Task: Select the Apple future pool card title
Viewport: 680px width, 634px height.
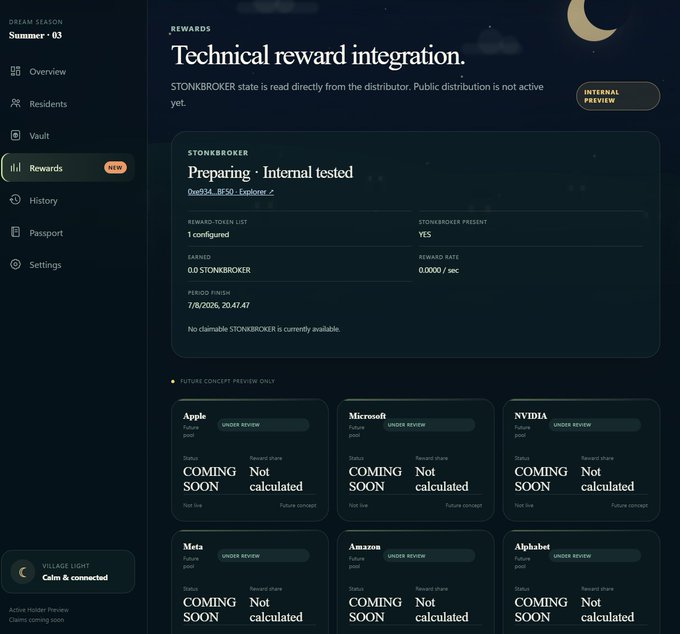Action: coord(194,416)
